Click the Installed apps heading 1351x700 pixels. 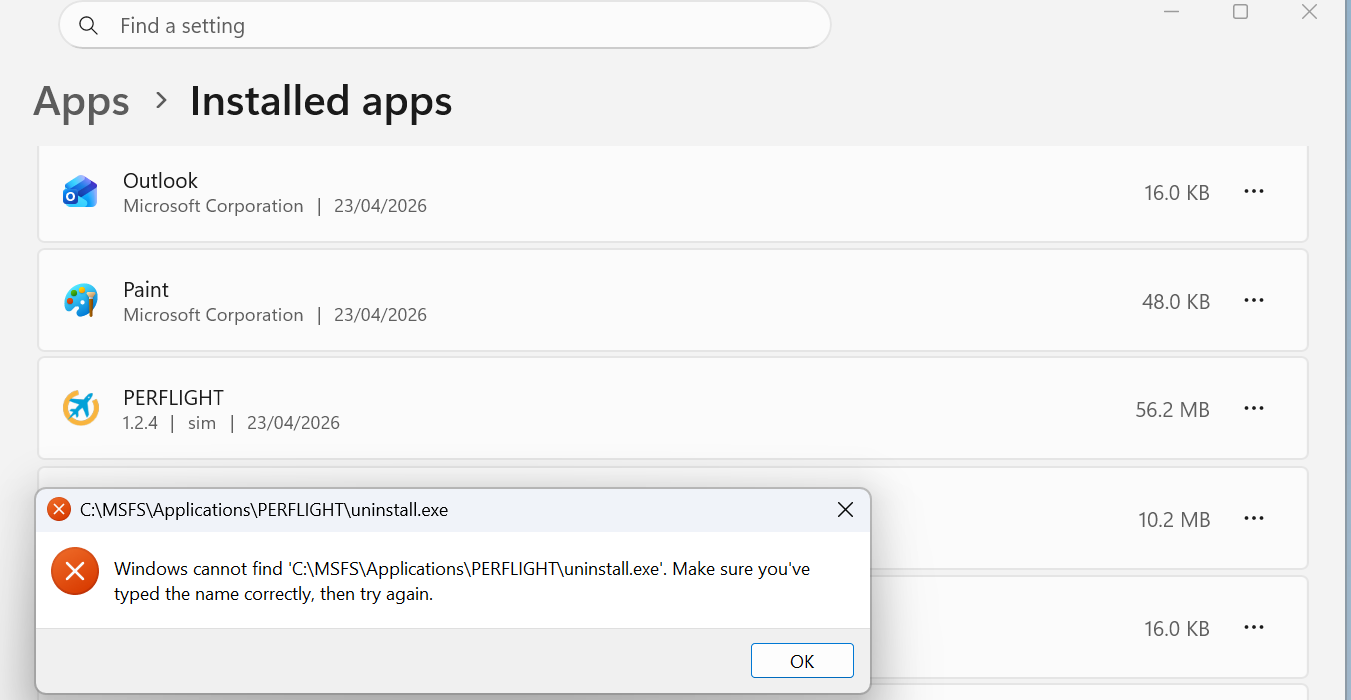[x=321, y=101]
